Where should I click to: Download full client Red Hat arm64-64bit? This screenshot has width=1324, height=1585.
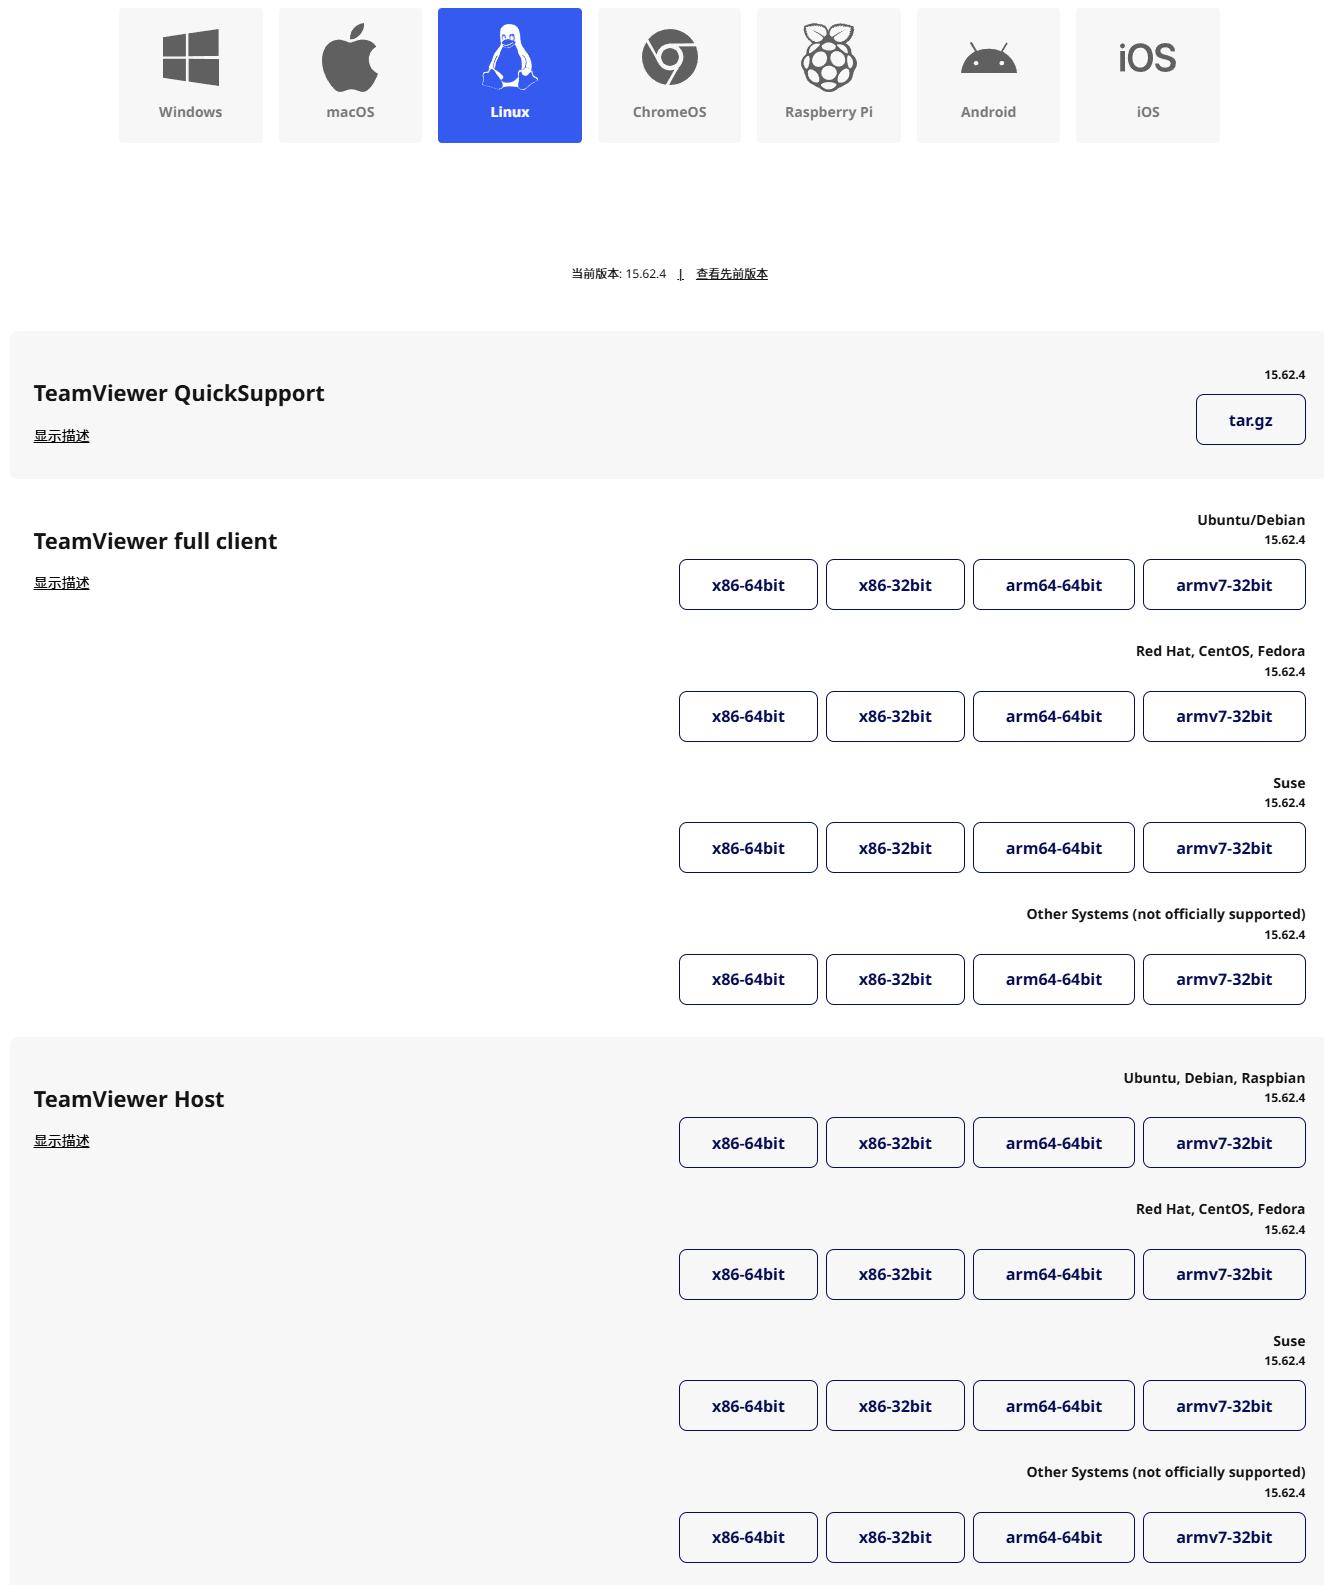(1053, 716)
